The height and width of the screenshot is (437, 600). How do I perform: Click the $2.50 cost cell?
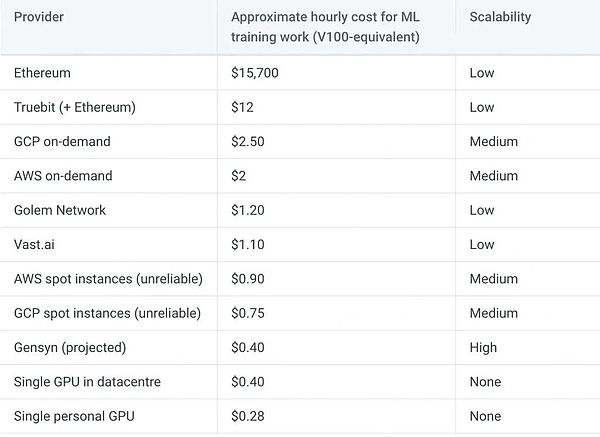[248, 141]
